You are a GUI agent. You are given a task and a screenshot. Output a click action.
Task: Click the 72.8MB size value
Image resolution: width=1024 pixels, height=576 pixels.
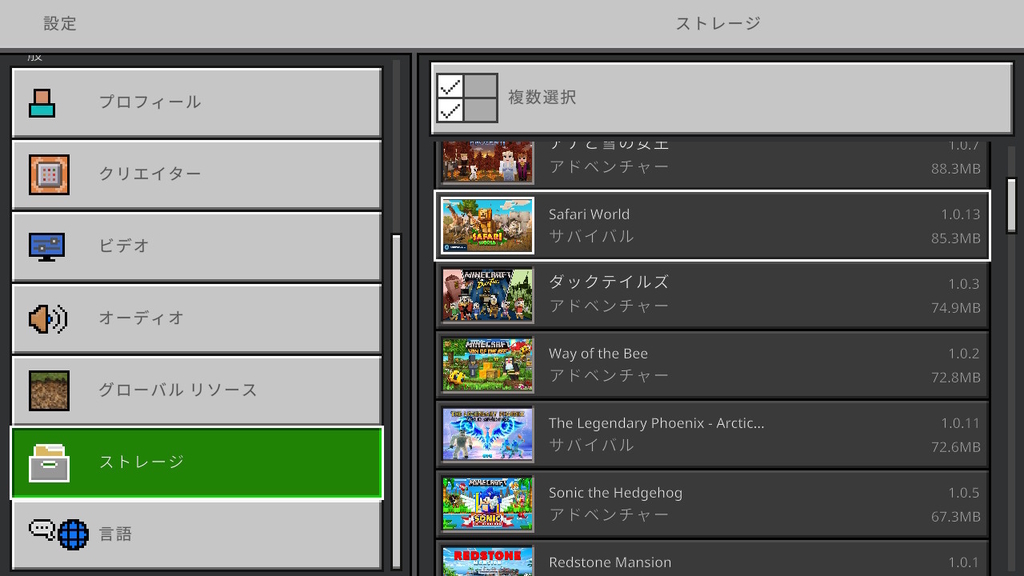955,377
